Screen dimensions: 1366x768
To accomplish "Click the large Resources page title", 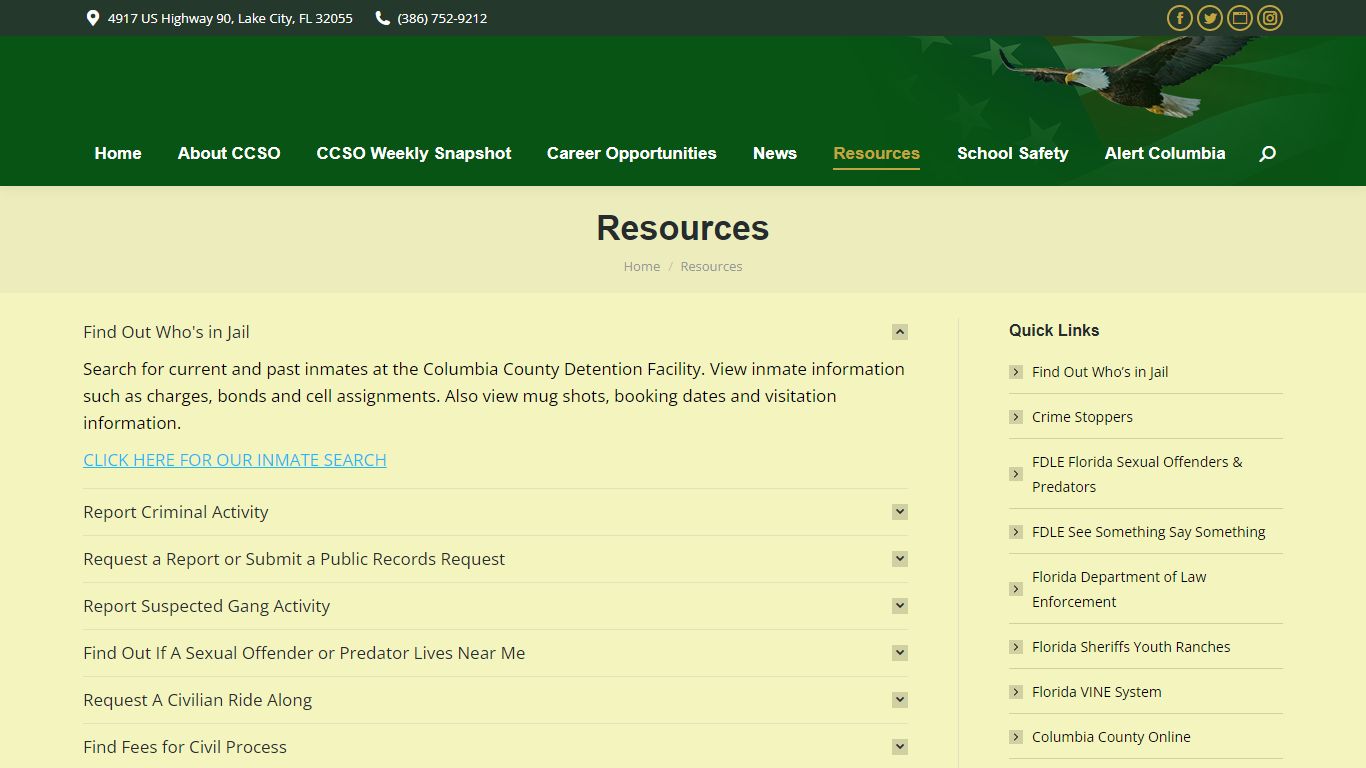I will 683,228.
